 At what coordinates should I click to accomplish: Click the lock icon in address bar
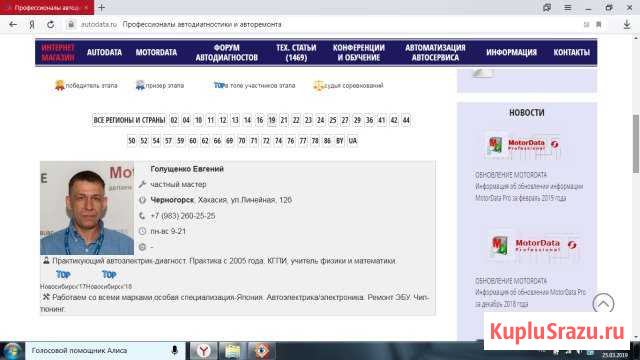click(71, 24)
